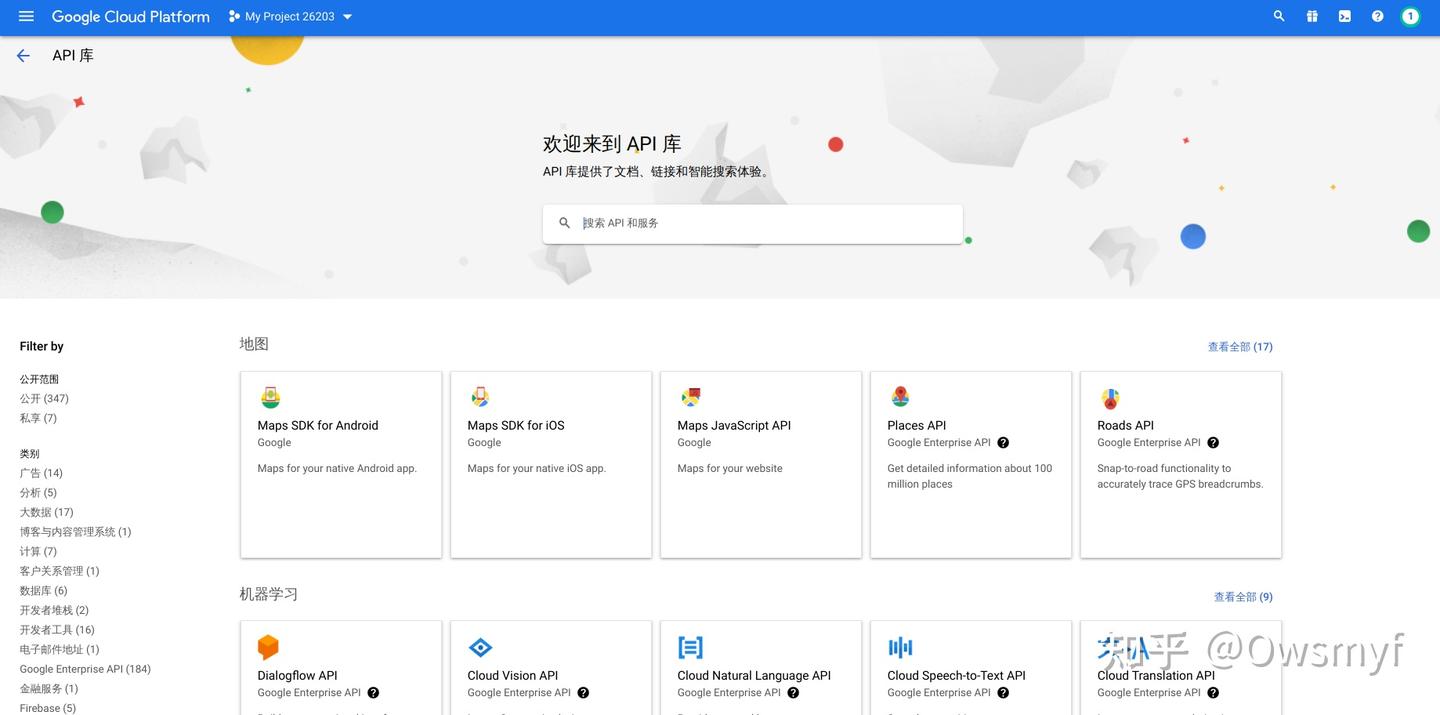Screen dimensions: 1440x715
Task: Select the Cloud Vision API icon
Action: point(480,646)
